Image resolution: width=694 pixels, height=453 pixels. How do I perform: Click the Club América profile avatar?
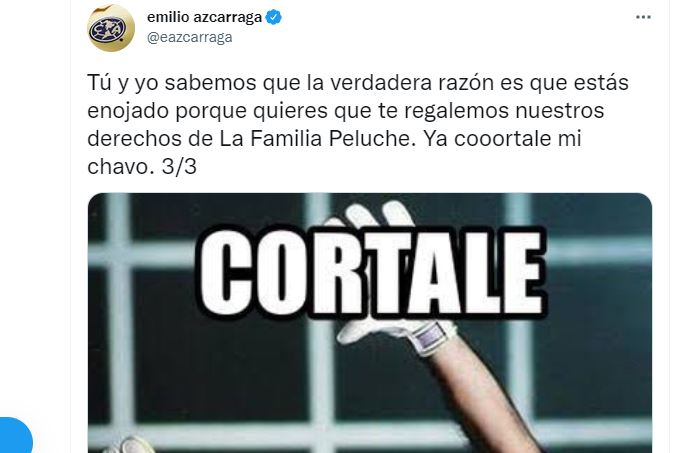pyautogui.click(x=111, y=28)
